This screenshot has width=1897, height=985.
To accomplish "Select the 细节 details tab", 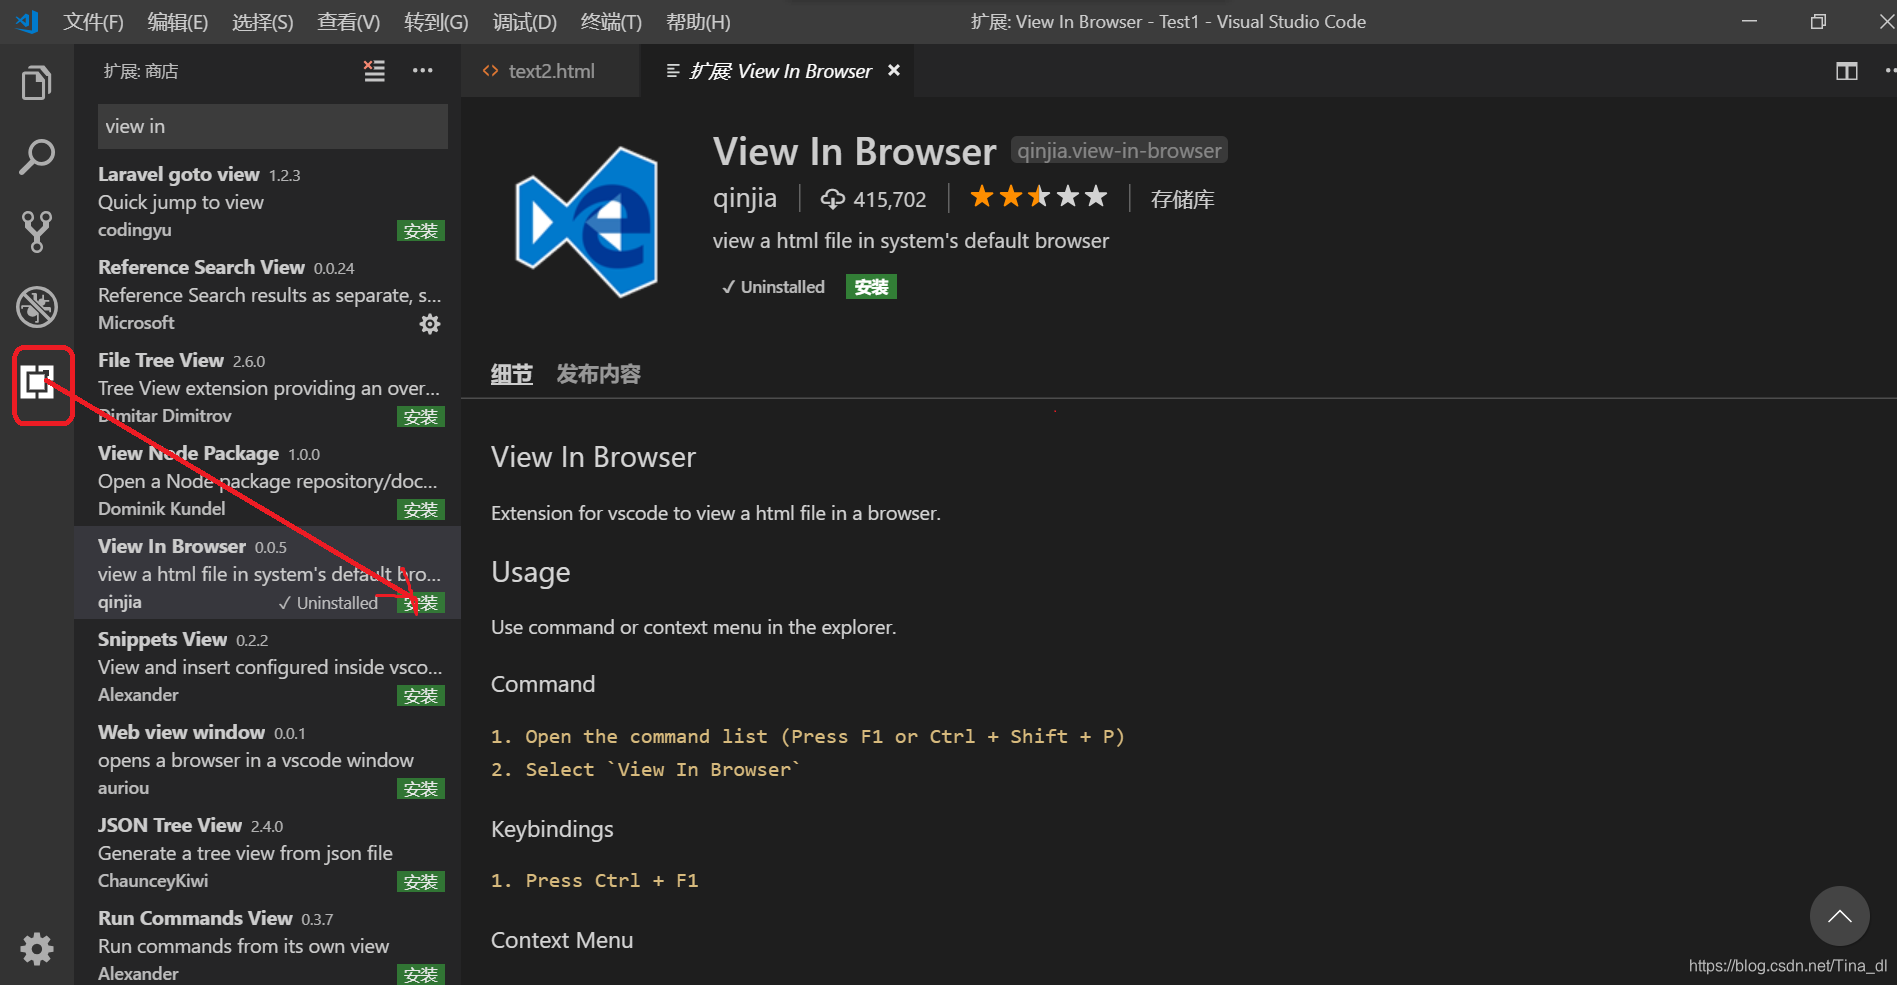I will click(x=512, y=374).
